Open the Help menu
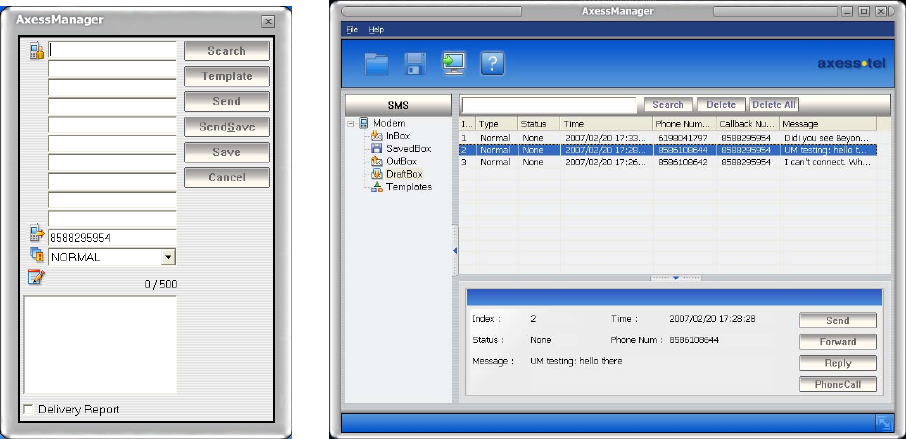This screenshot has height=439, width=906. pyautogui.click(x=376, y=29)
